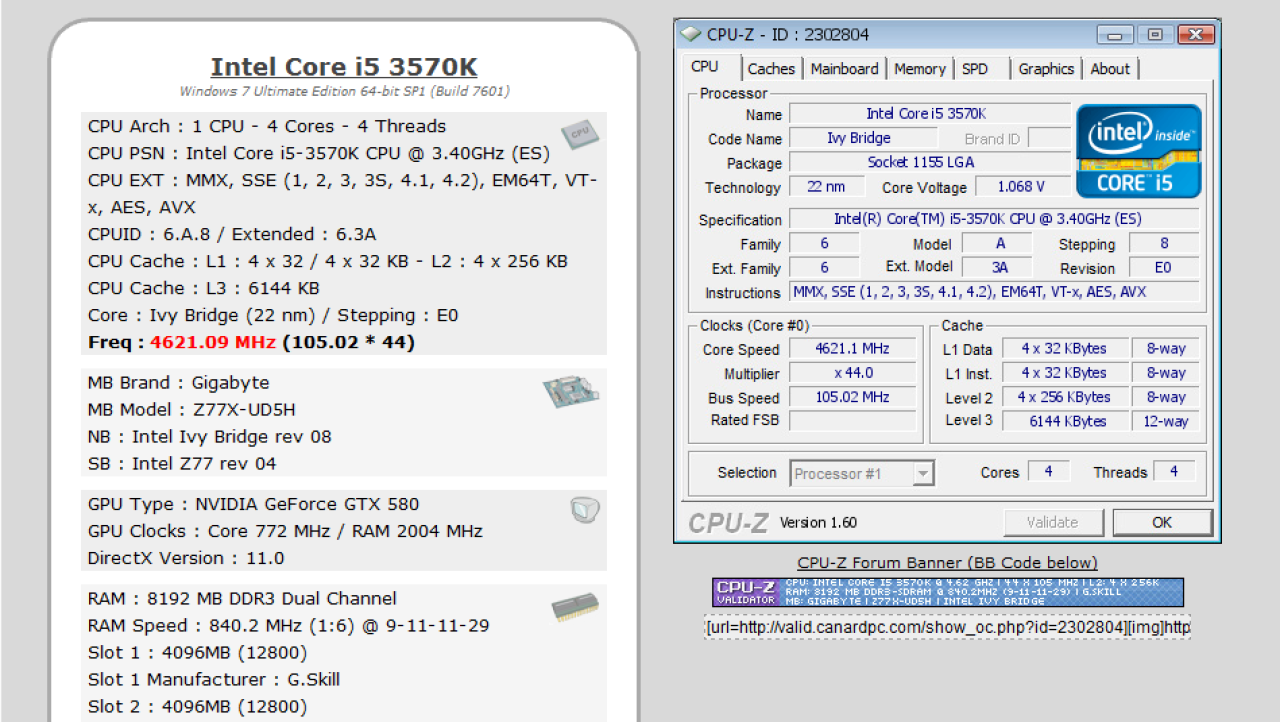Click the Cores count field in CPU-Z
Viewport: 1280px width, 722px height.
[1048, 471]
